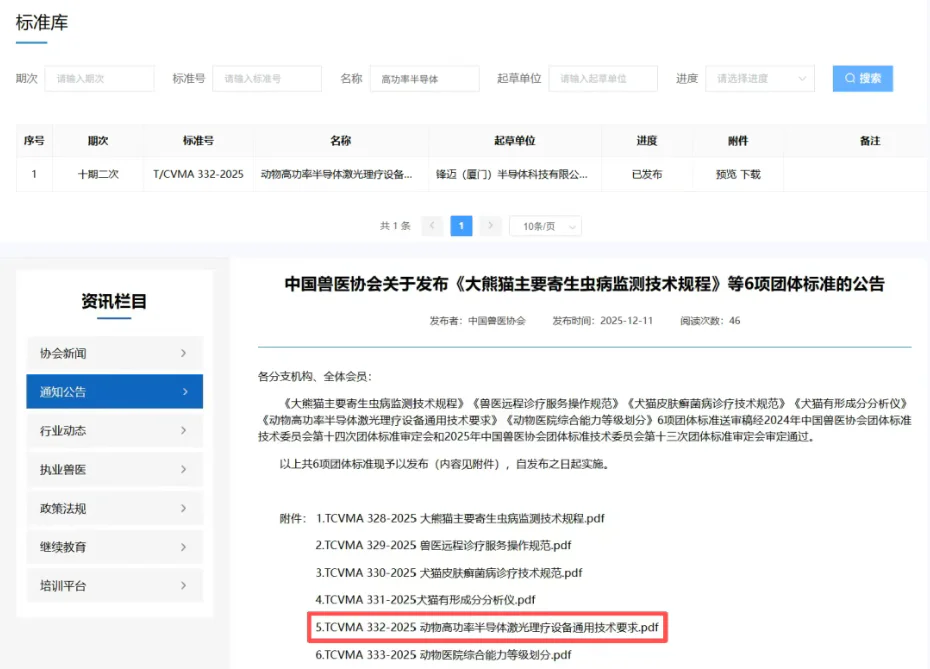The width and height of the screenshot is (930, 669).
Task: Open 培训平台 in the sidebar
Action: [114, 586]
